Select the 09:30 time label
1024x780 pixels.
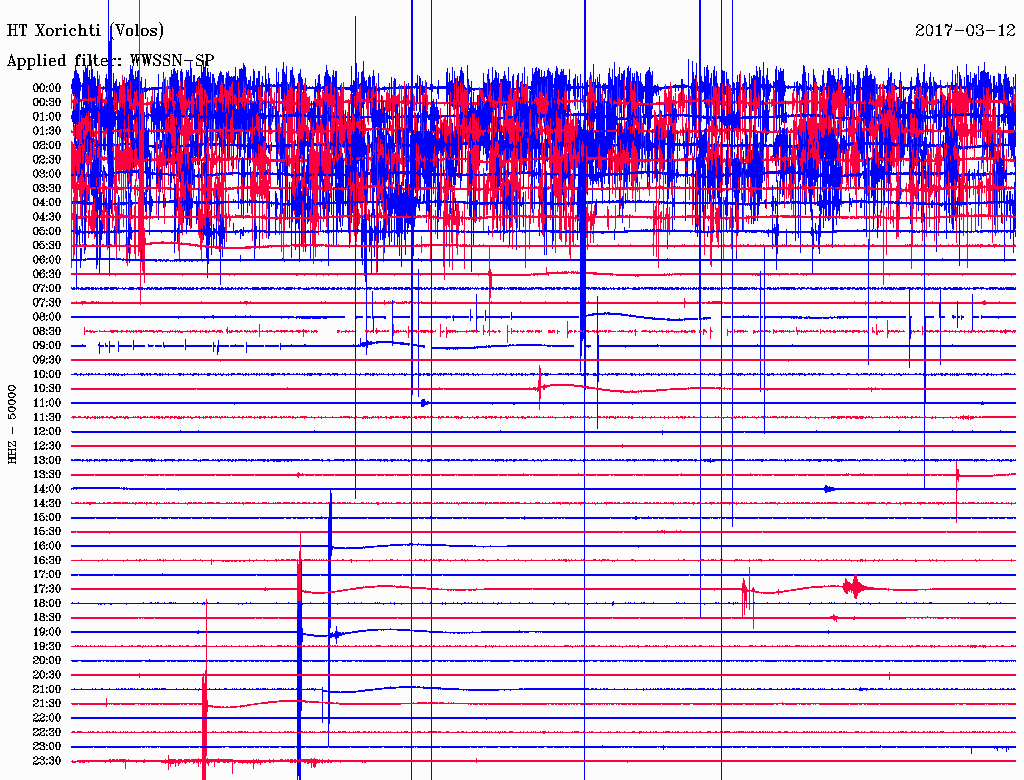pos(47,359)
